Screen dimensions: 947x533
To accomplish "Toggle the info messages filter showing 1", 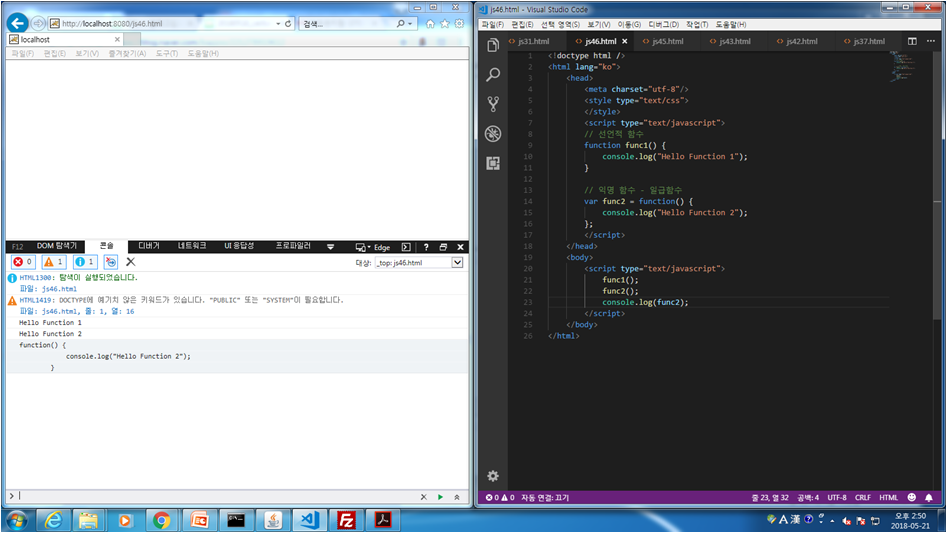I will point(85,261).
